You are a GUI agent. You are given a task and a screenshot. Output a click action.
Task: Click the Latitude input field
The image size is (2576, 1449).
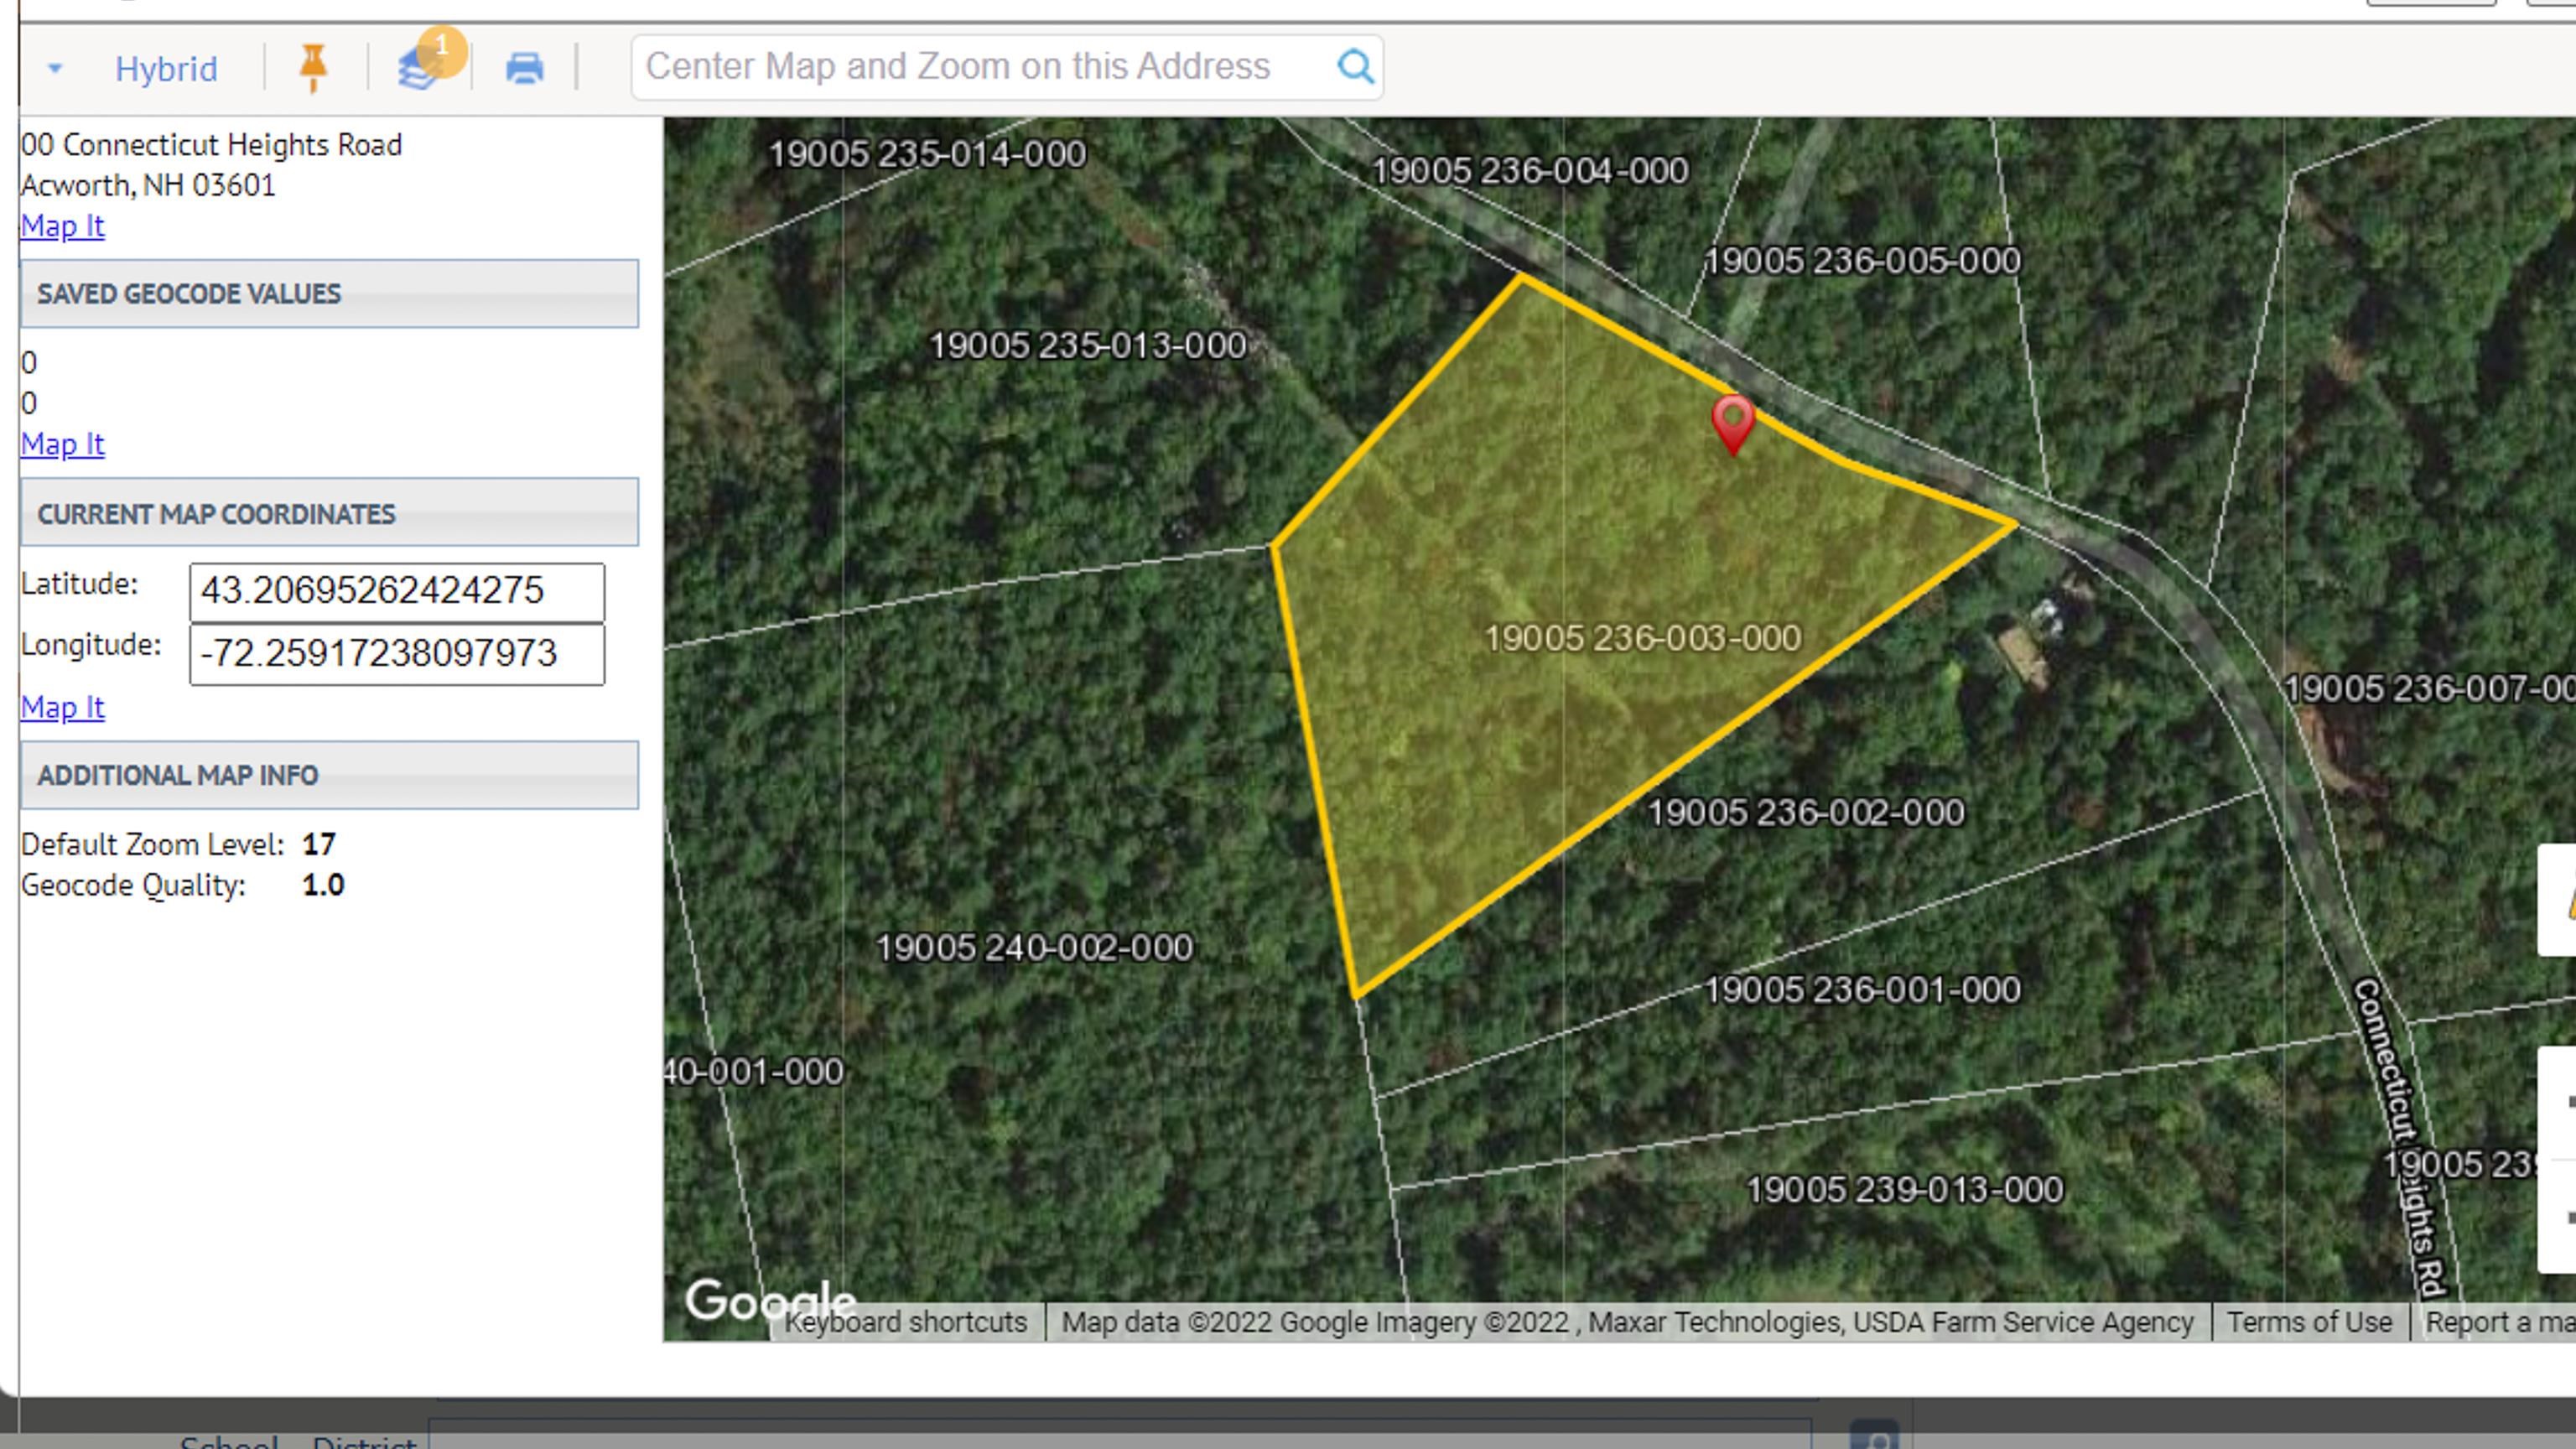pyautogui.click(x=397, y=592)
